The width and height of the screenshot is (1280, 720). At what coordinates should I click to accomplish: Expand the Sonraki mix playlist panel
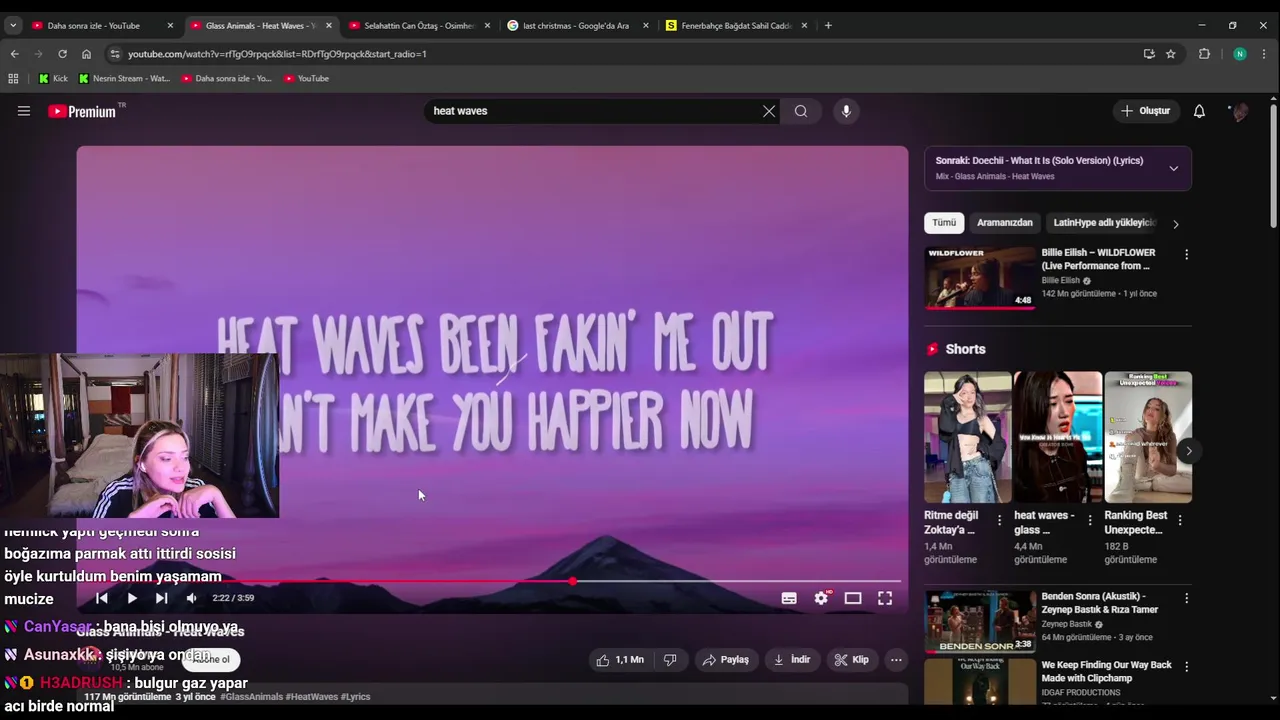click(1174, 168)
